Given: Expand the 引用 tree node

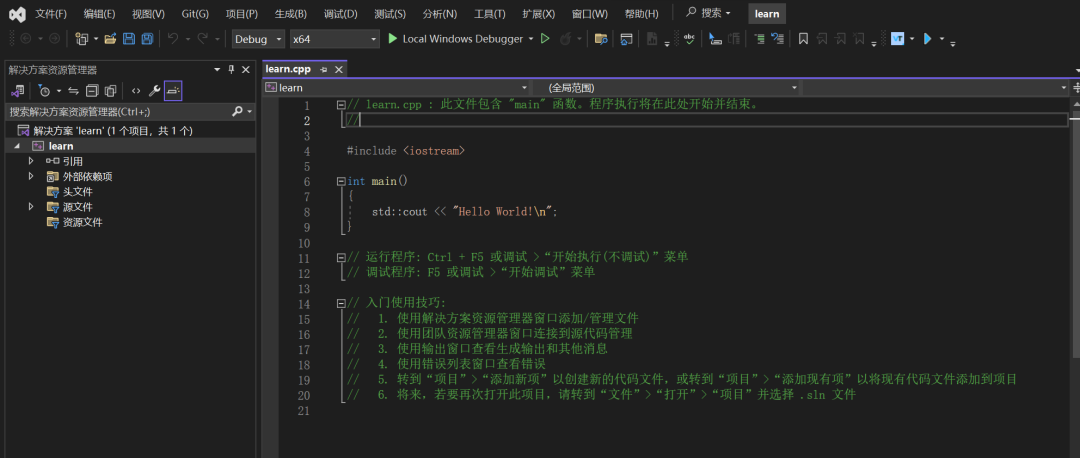Looking at the screenshot, I should tap(31, 161).
